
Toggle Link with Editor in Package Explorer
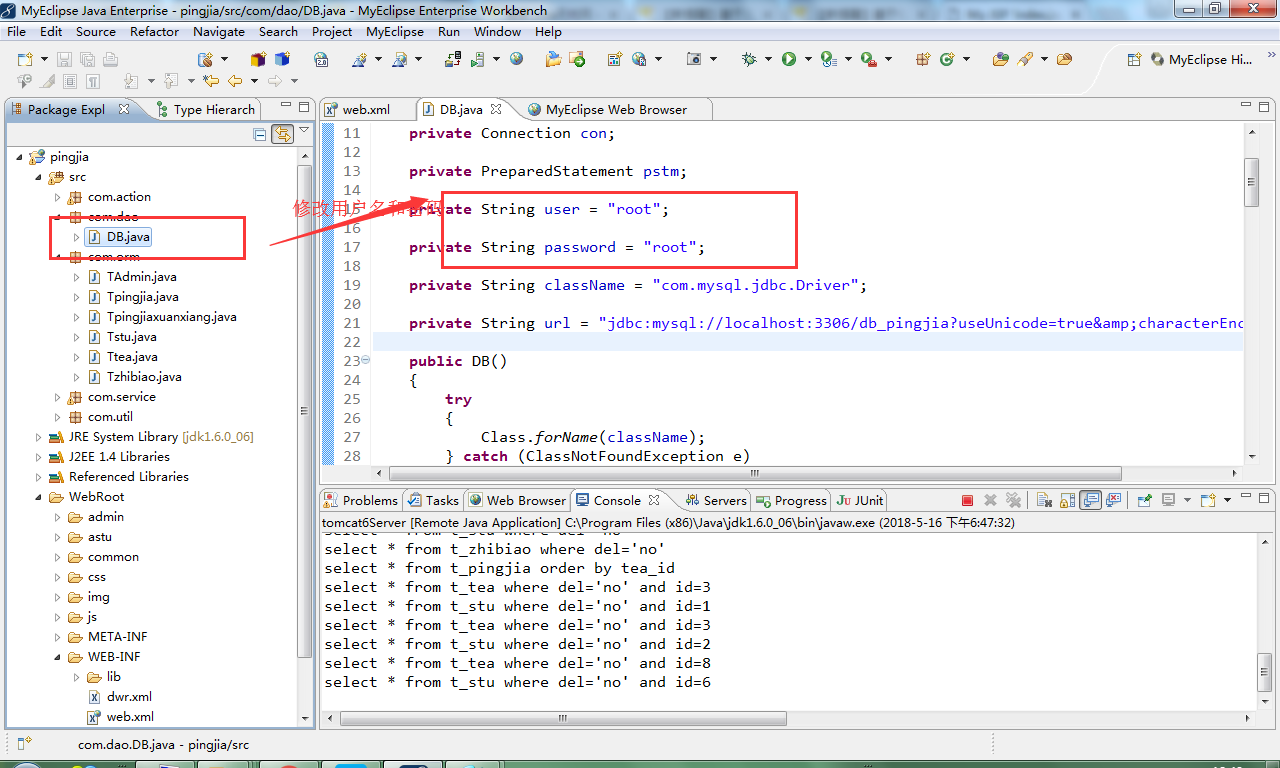(x=282, y=134)
